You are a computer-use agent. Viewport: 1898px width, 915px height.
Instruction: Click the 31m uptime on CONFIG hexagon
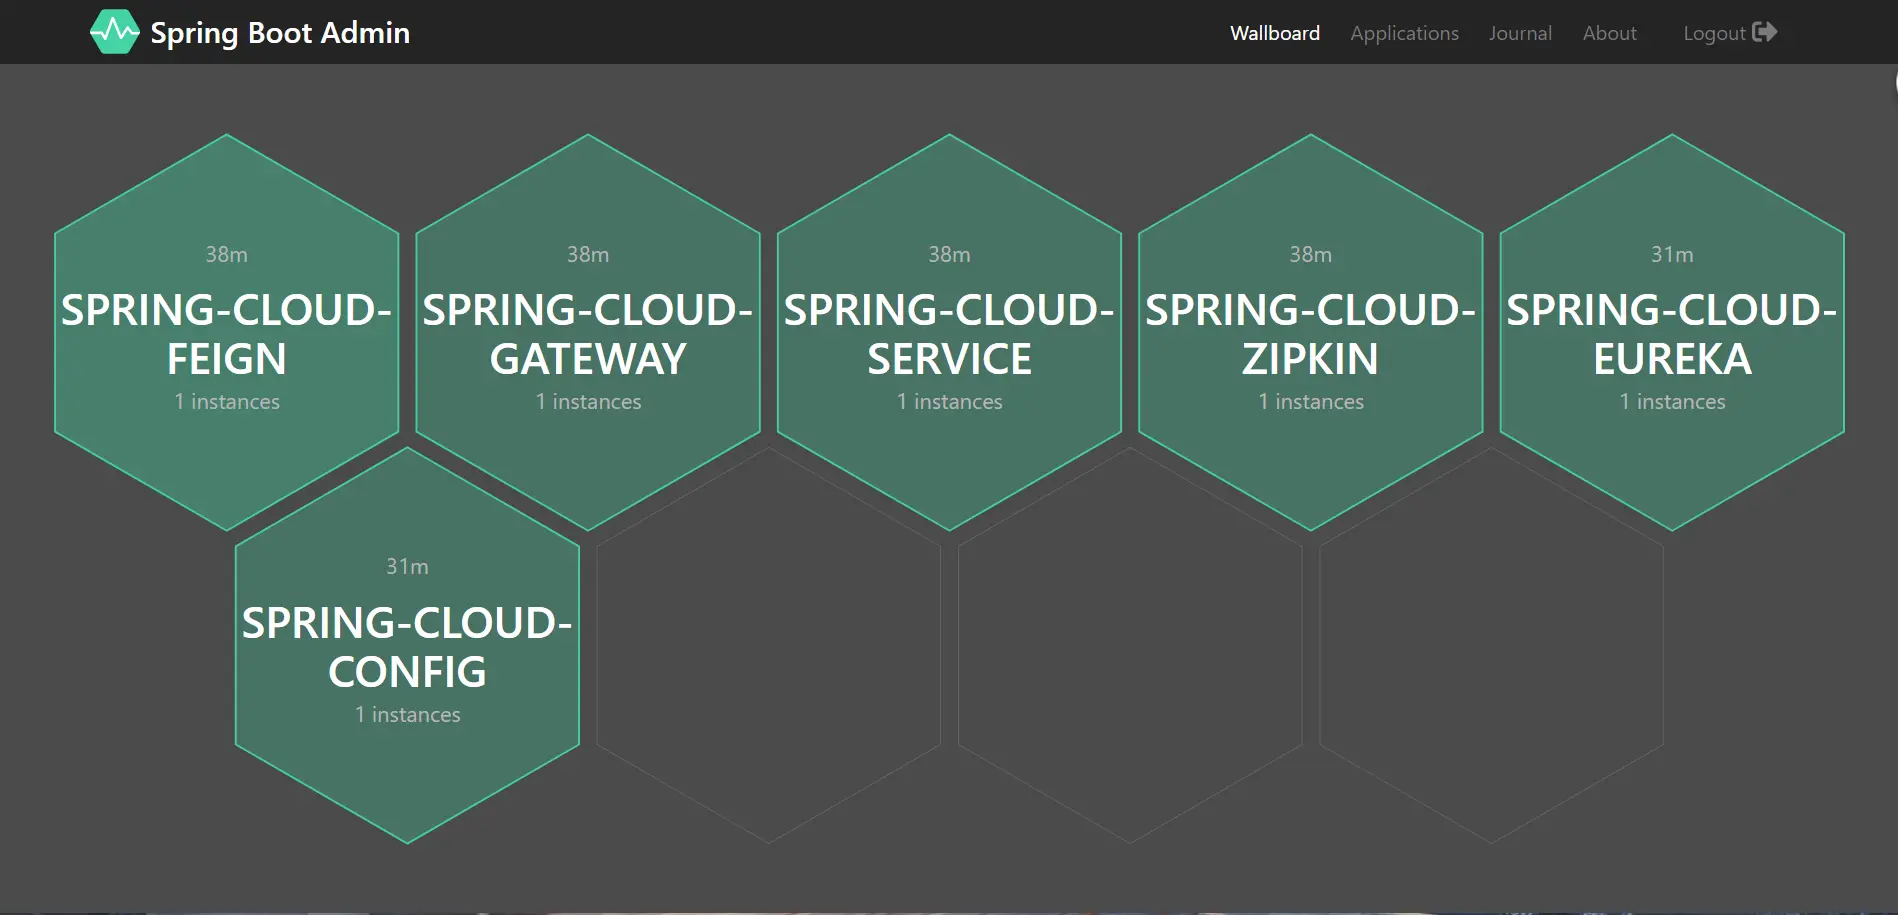(407, 567)
